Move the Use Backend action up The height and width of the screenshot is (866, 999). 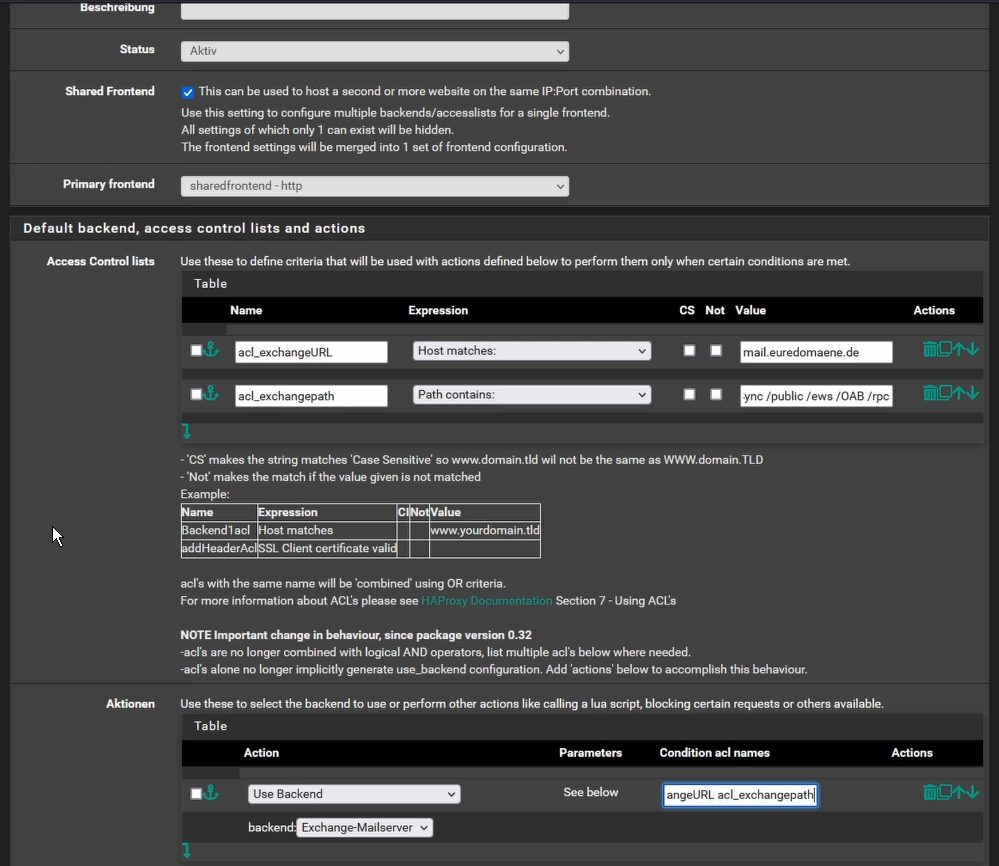[958, 792]
